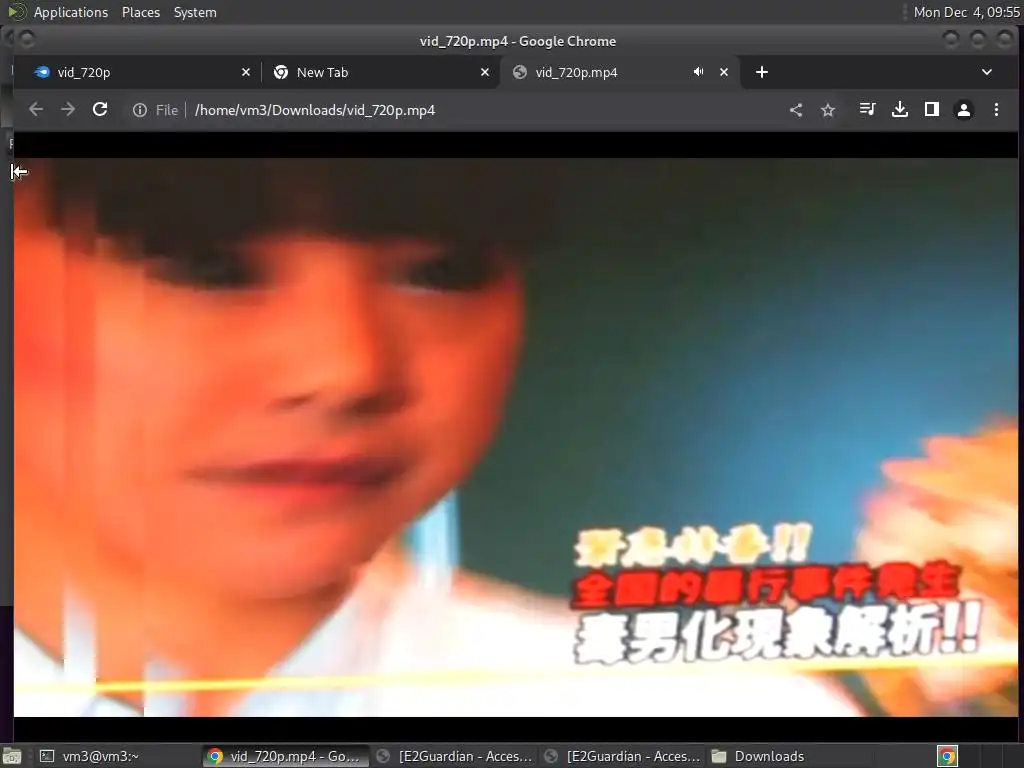
Task: Share this page from the address bar
Action: tap(795, 110)
